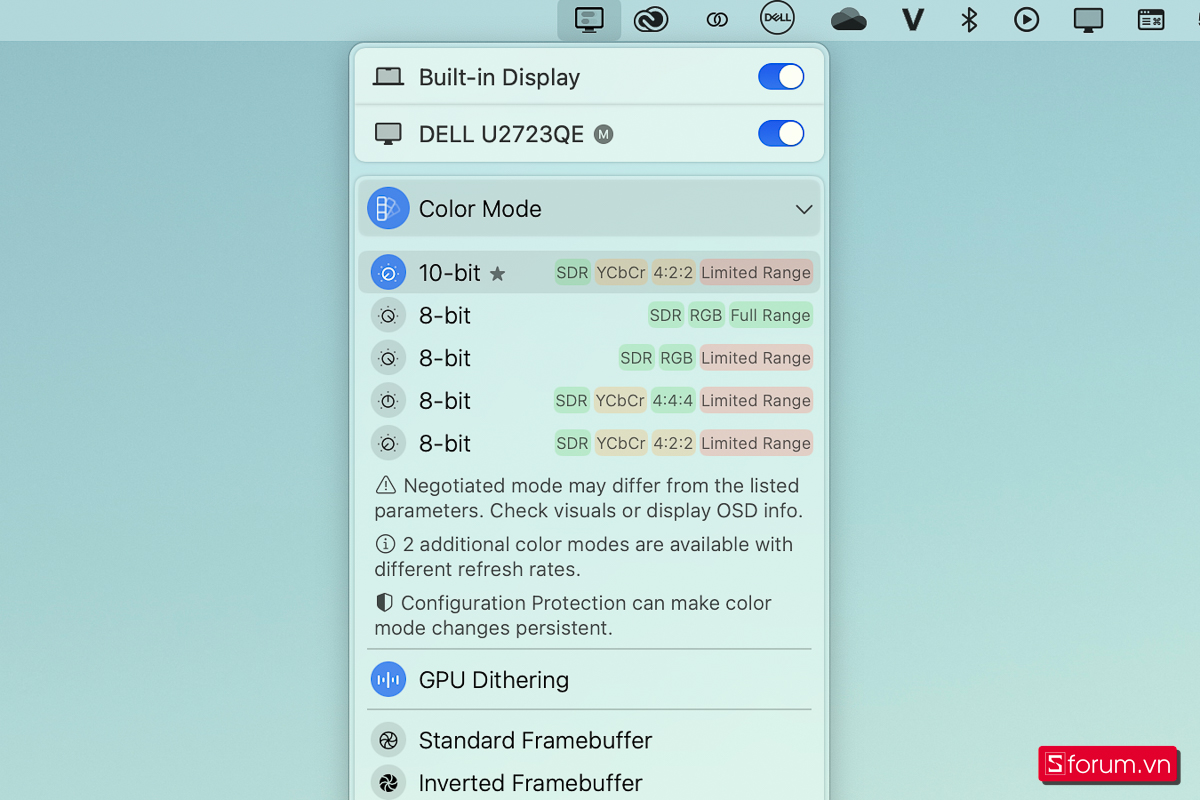Click the terminal window menu bar icon
This screenshot has height=800, width=1200.
1151,19
